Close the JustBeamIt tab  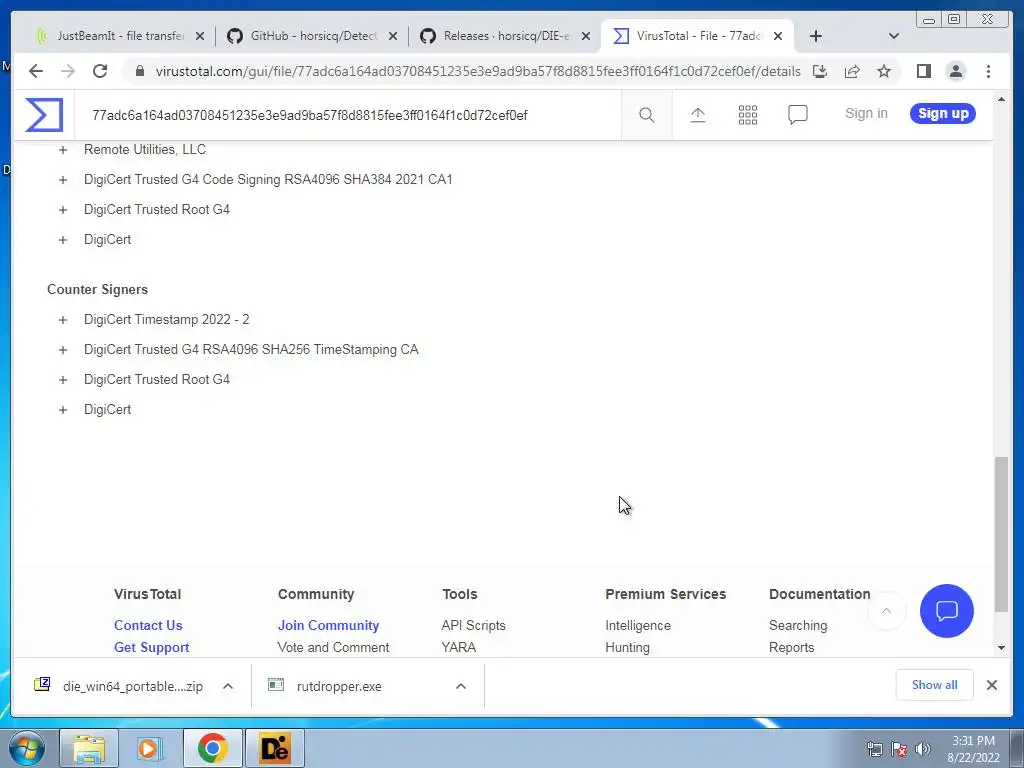[200, 37]
